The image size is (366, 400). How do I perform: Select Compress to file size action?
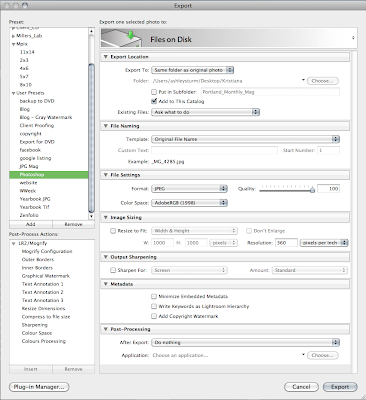click(x=46, y=317)
